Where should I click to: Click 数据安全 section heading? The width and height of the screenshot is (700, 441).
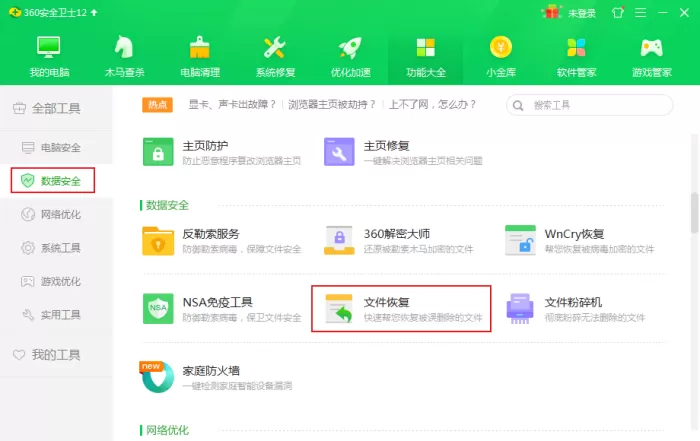click(x=167, y=205)
